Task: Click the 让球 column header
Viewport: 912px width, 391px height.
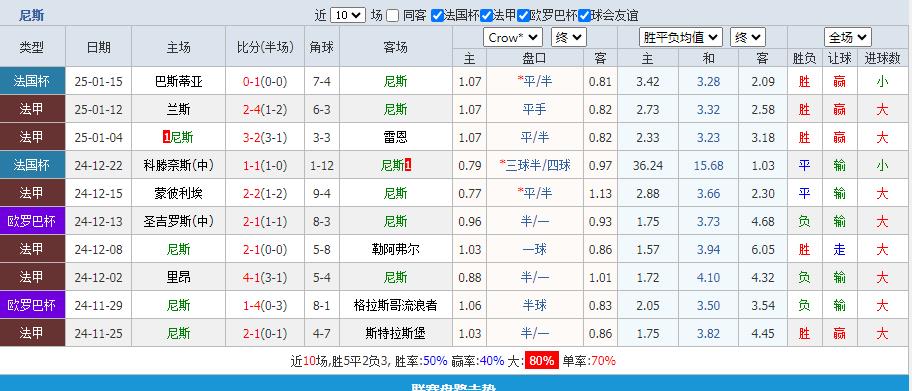Action: 839,58
